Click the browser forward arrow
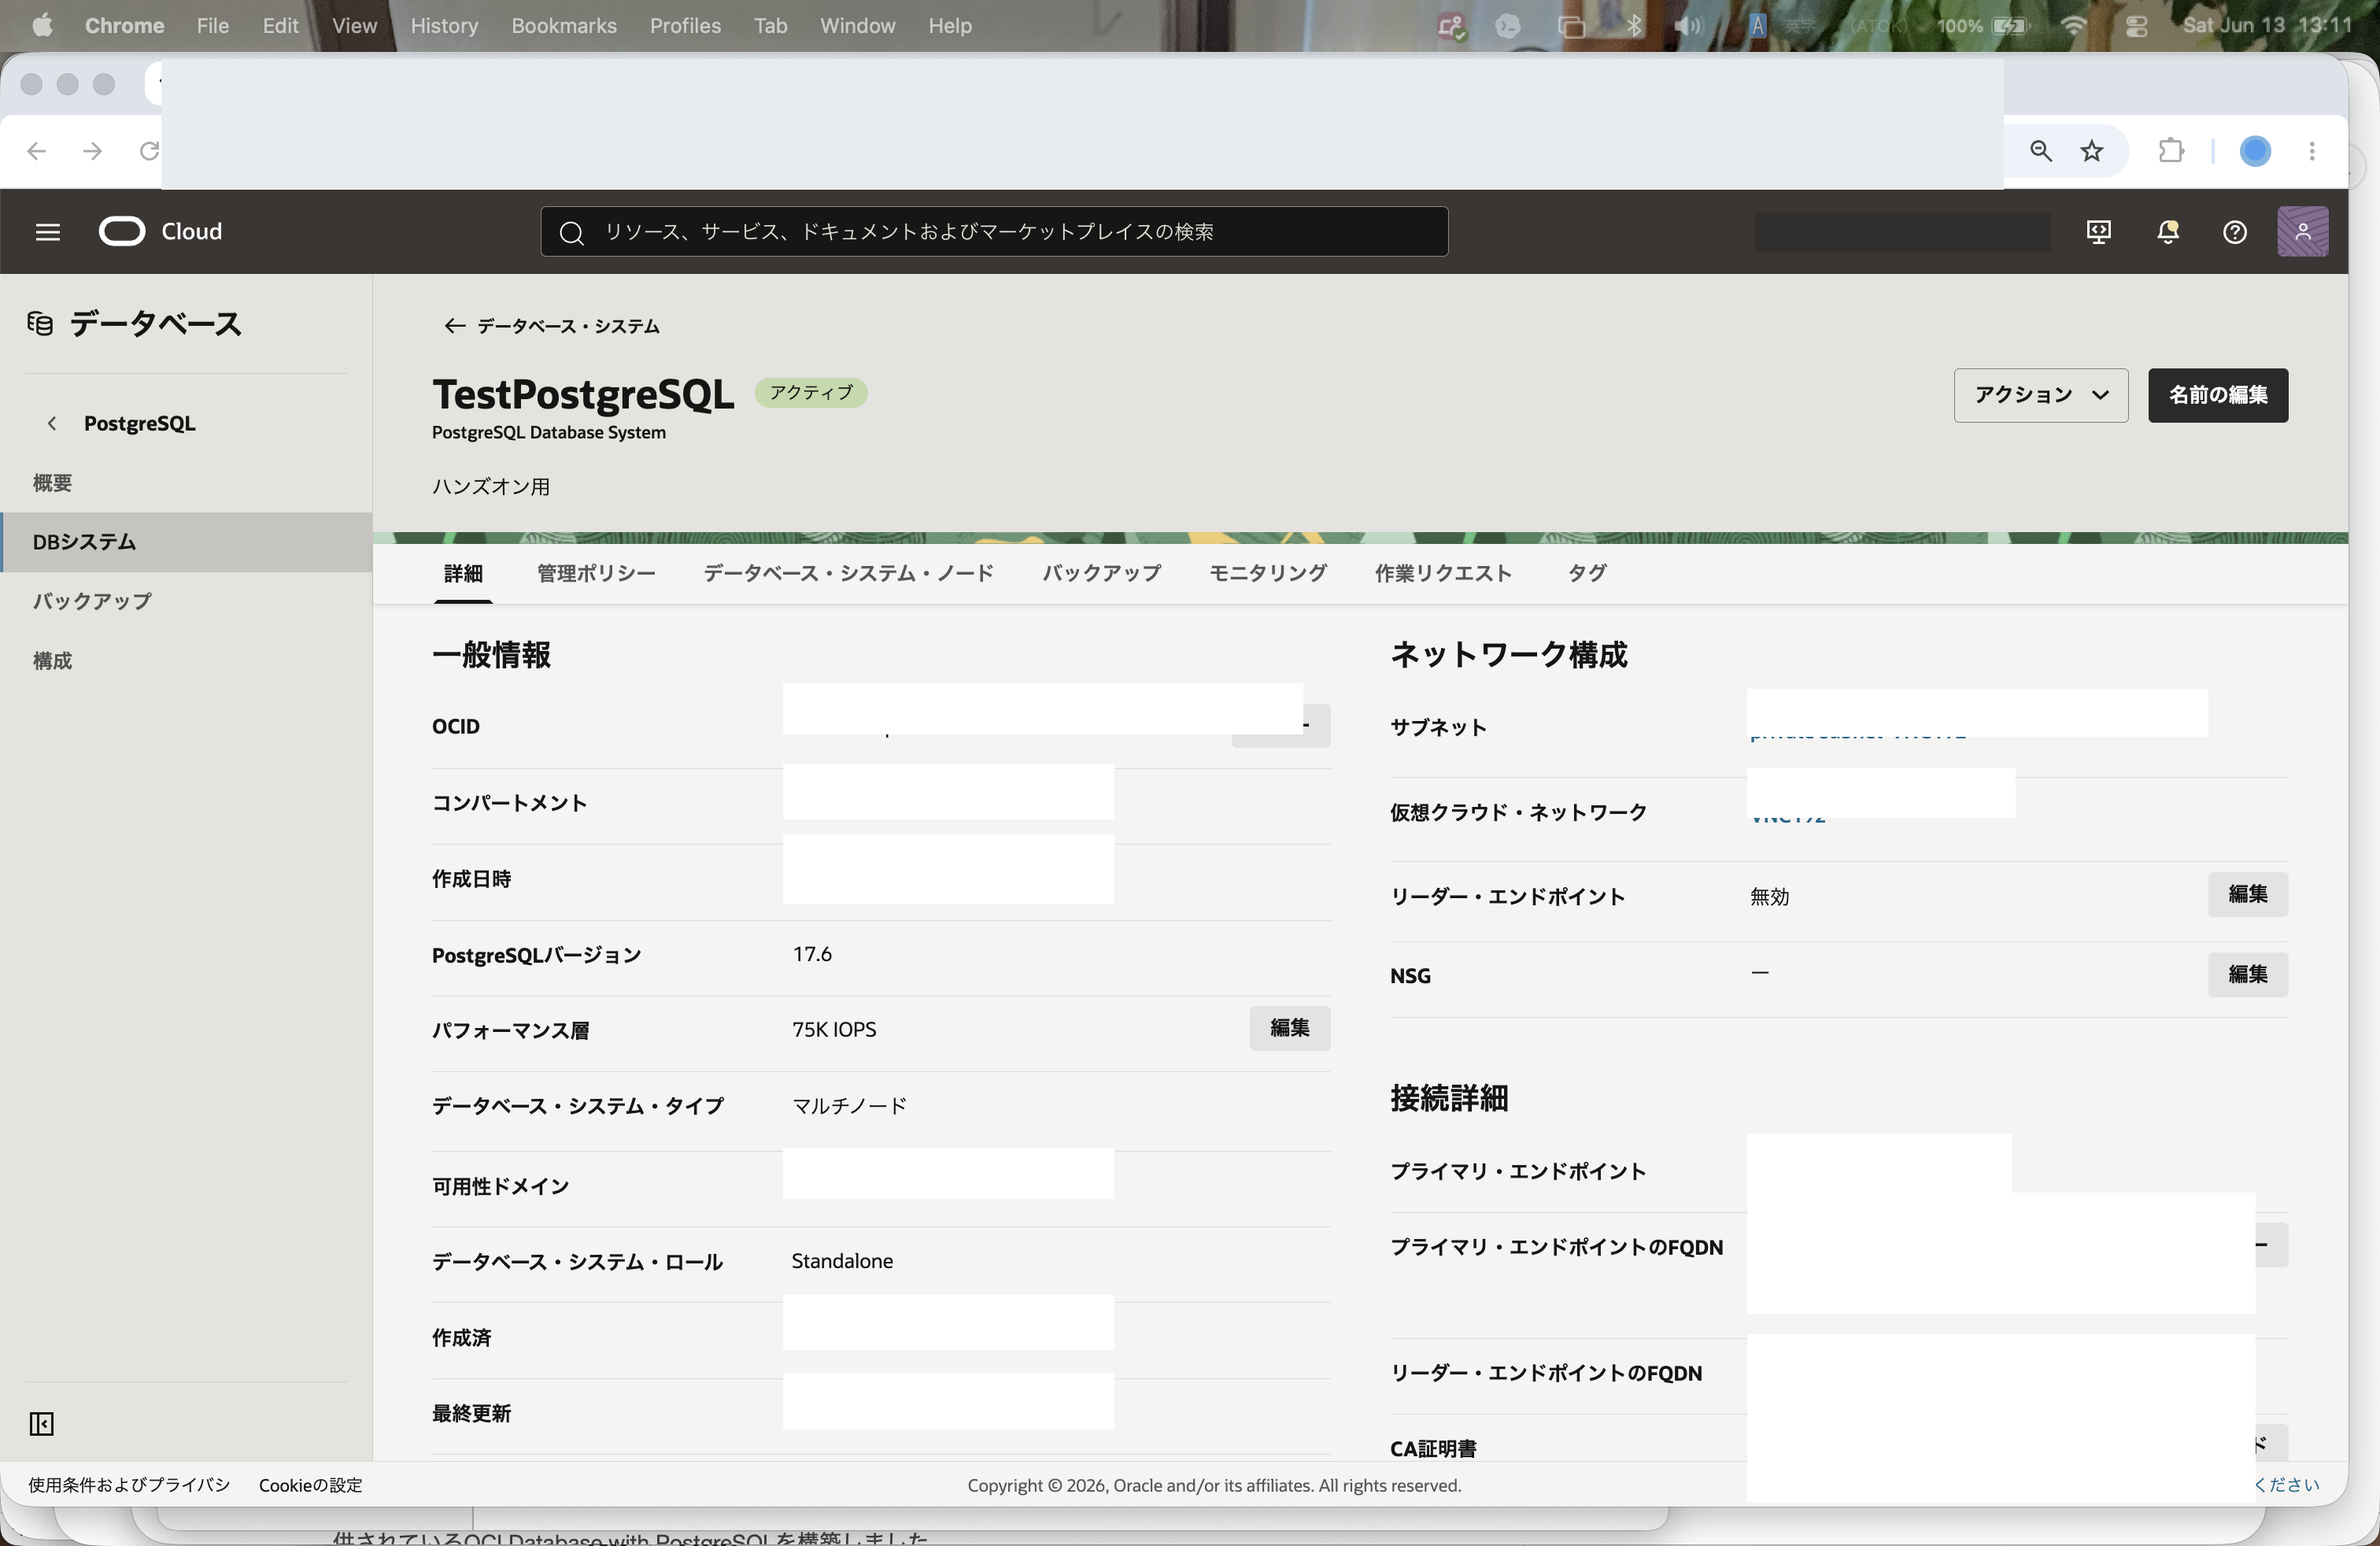 [92, 151]
